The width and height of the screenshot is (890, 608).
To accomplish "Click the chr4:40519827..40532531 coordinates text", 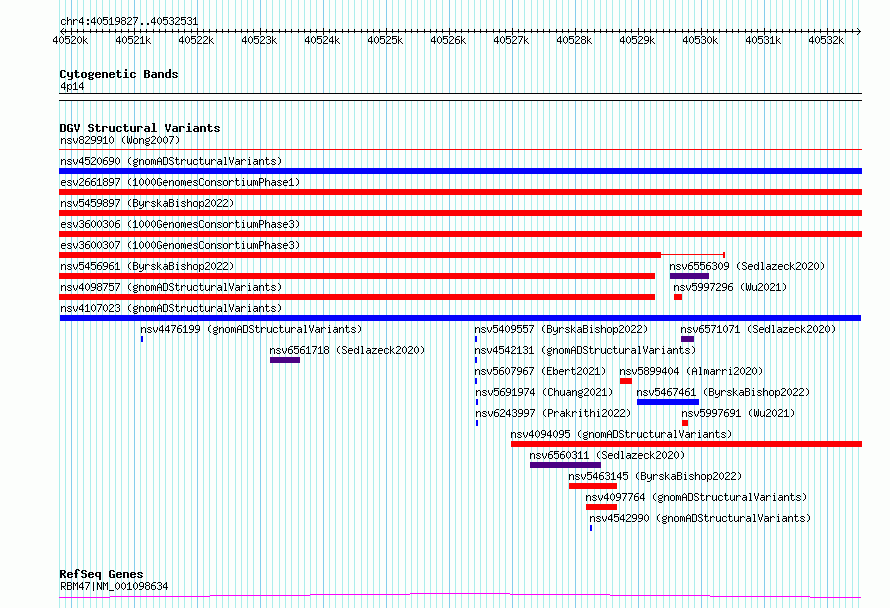I will pos(129,22).
